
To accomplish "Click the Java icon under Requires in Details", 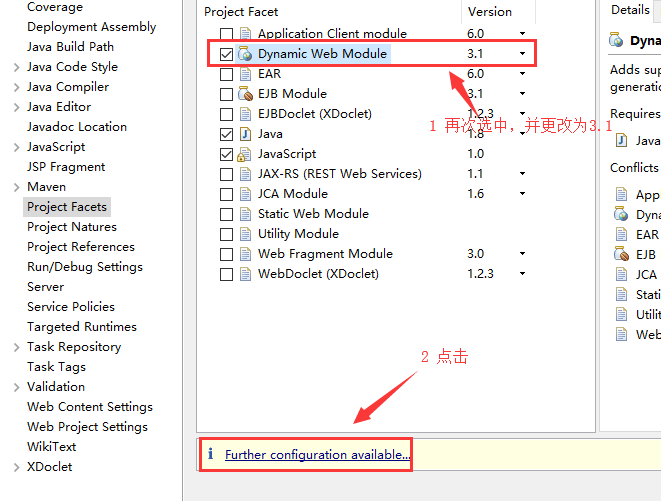I will (x=621, y=140).
